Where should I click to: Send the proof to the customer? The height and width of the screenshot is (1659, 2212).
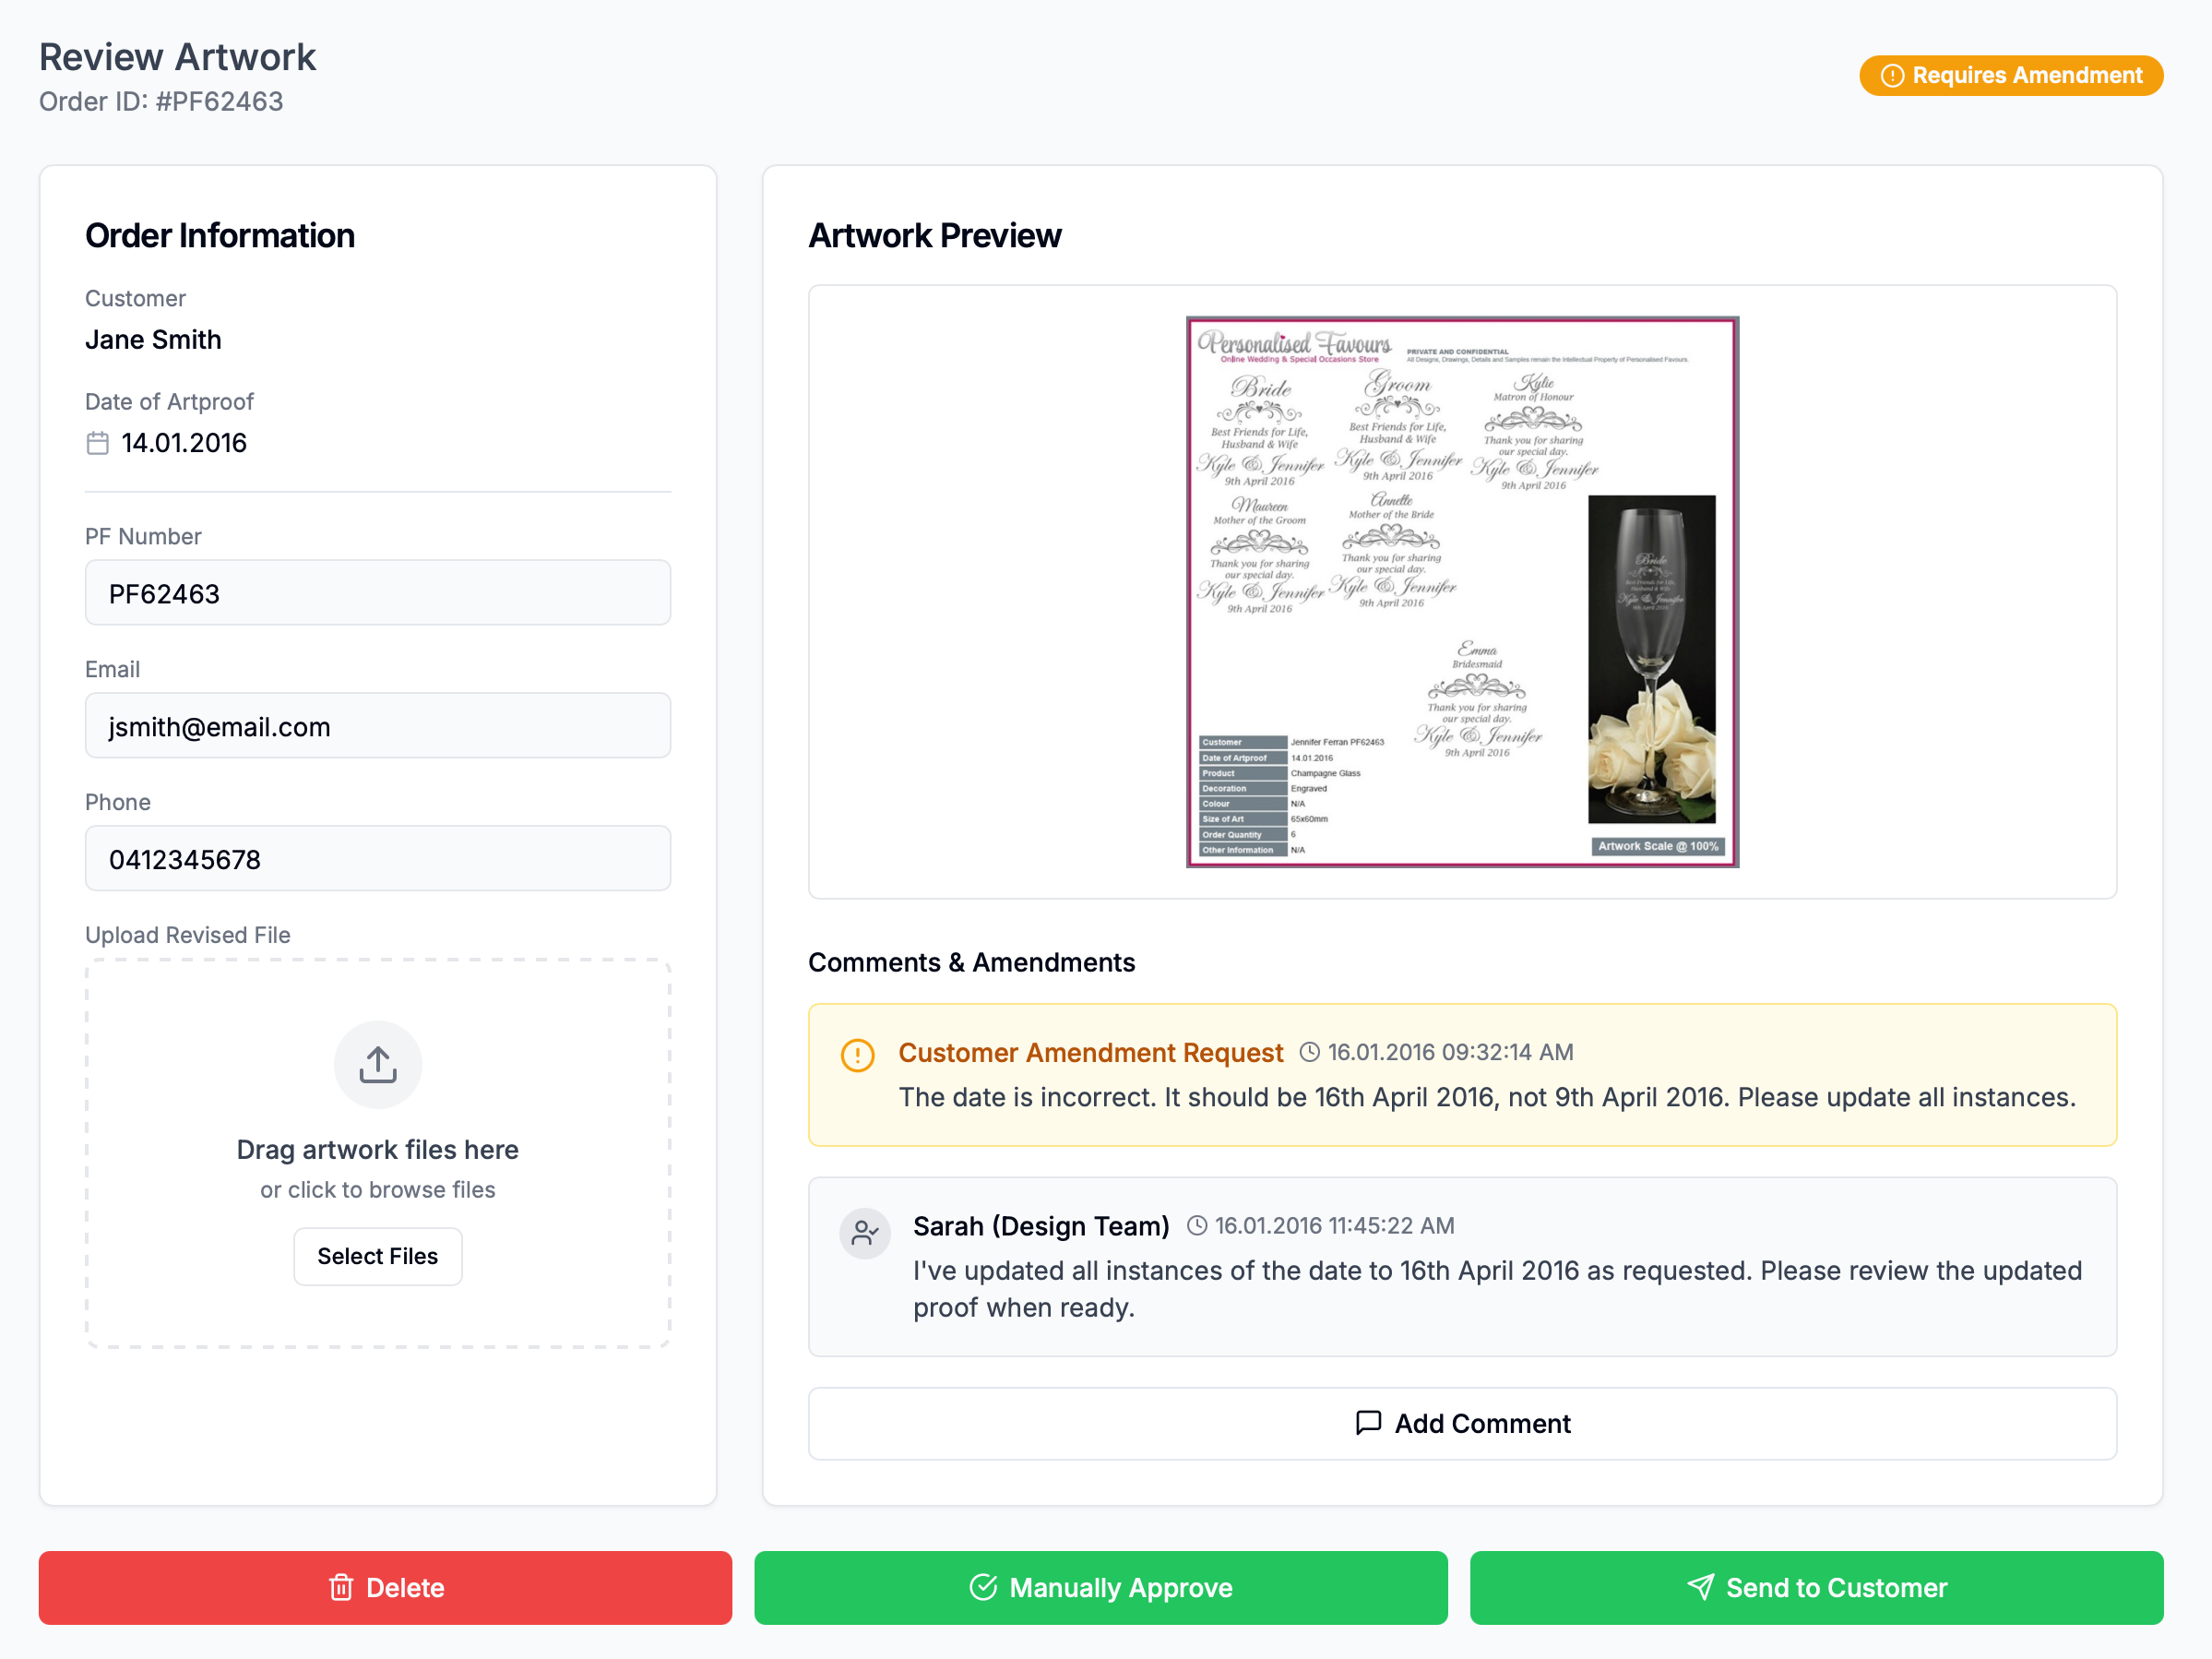[1816, 1587]
